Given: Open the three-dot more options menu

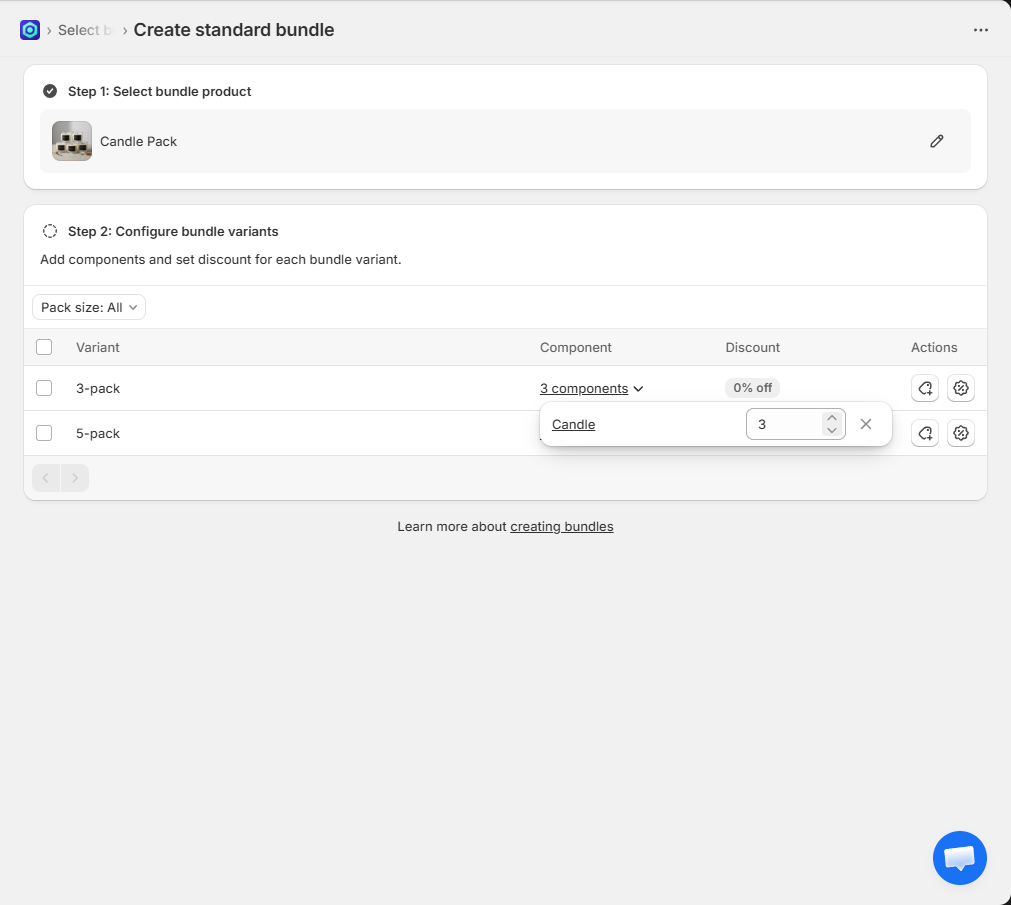Looking at the screenshot, I should pos(980,30).
